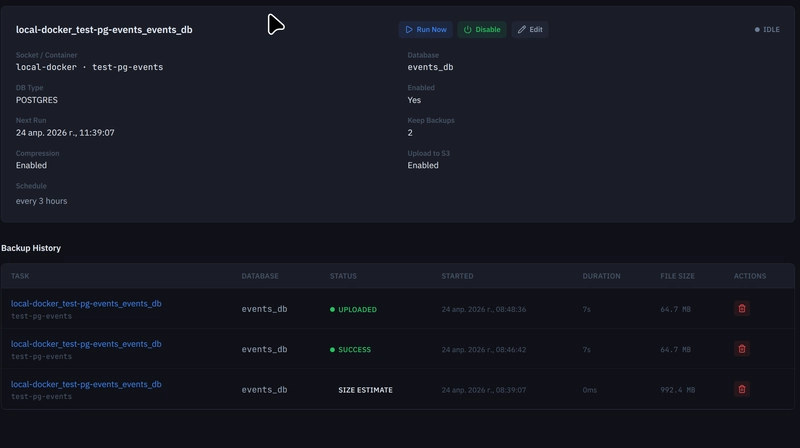800x448 pixels.
Task: Open the task link in UPLOADED row
Action: (86, 304)
